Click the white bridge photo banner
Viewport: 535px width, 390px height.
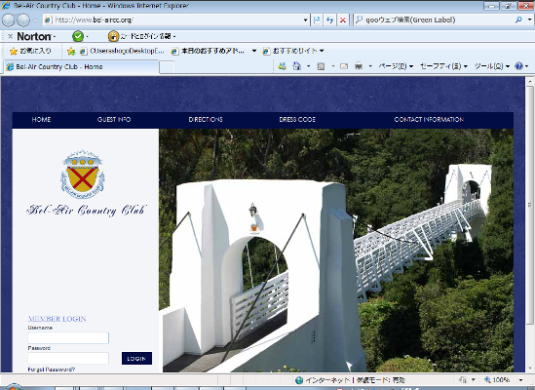point(336,250)
